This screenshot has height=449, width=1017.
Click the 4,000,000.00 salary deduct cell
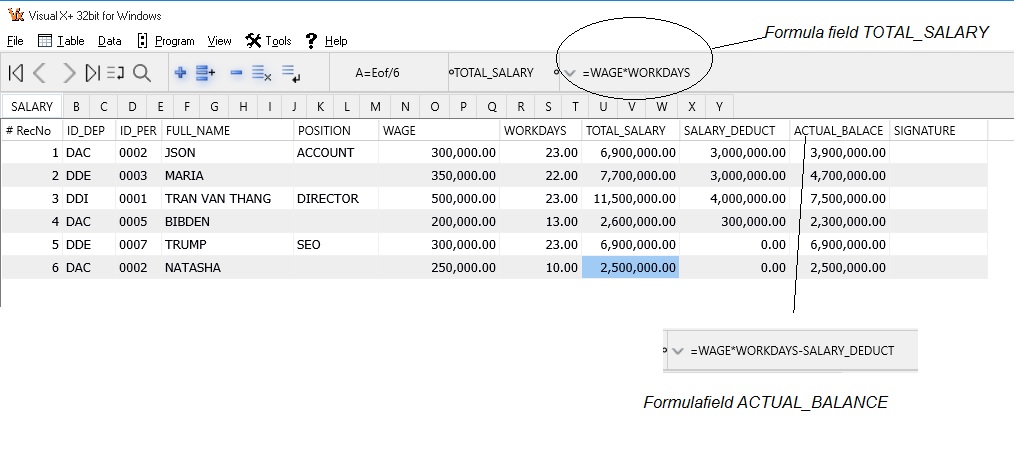pos(734,199)
